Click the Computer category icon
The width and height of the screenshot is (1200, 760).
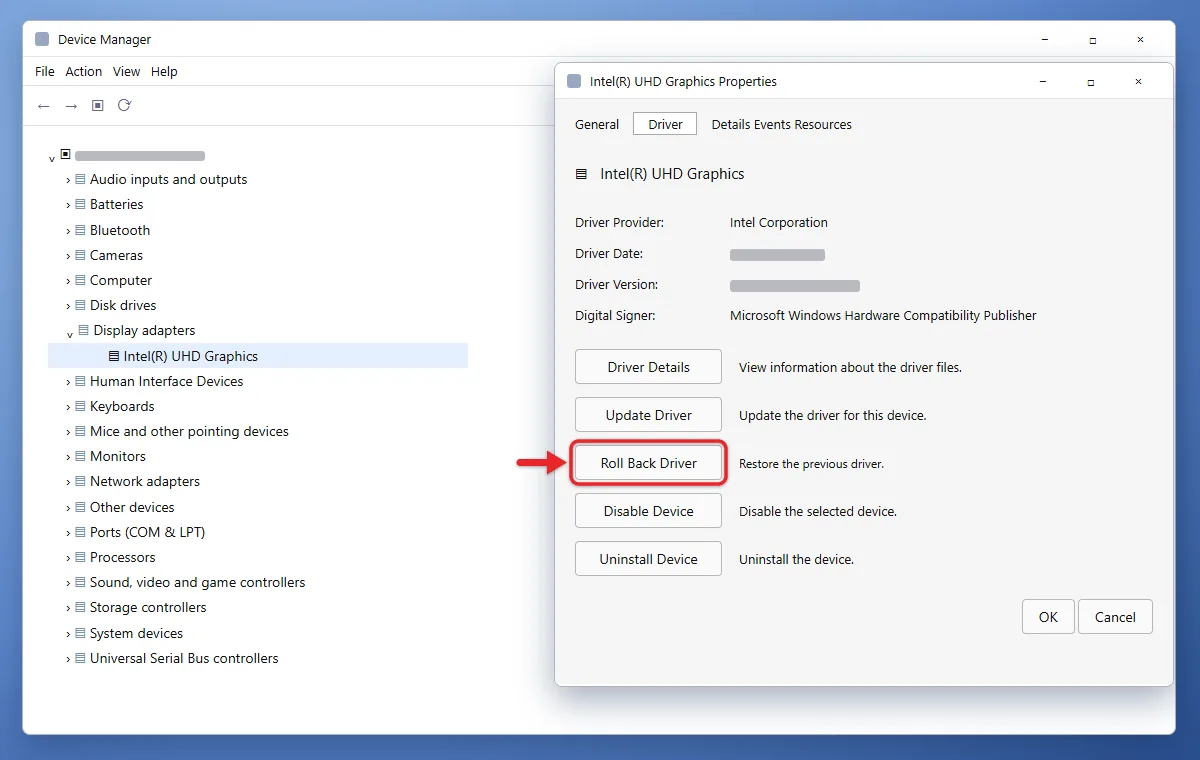[x=80, y=281]
